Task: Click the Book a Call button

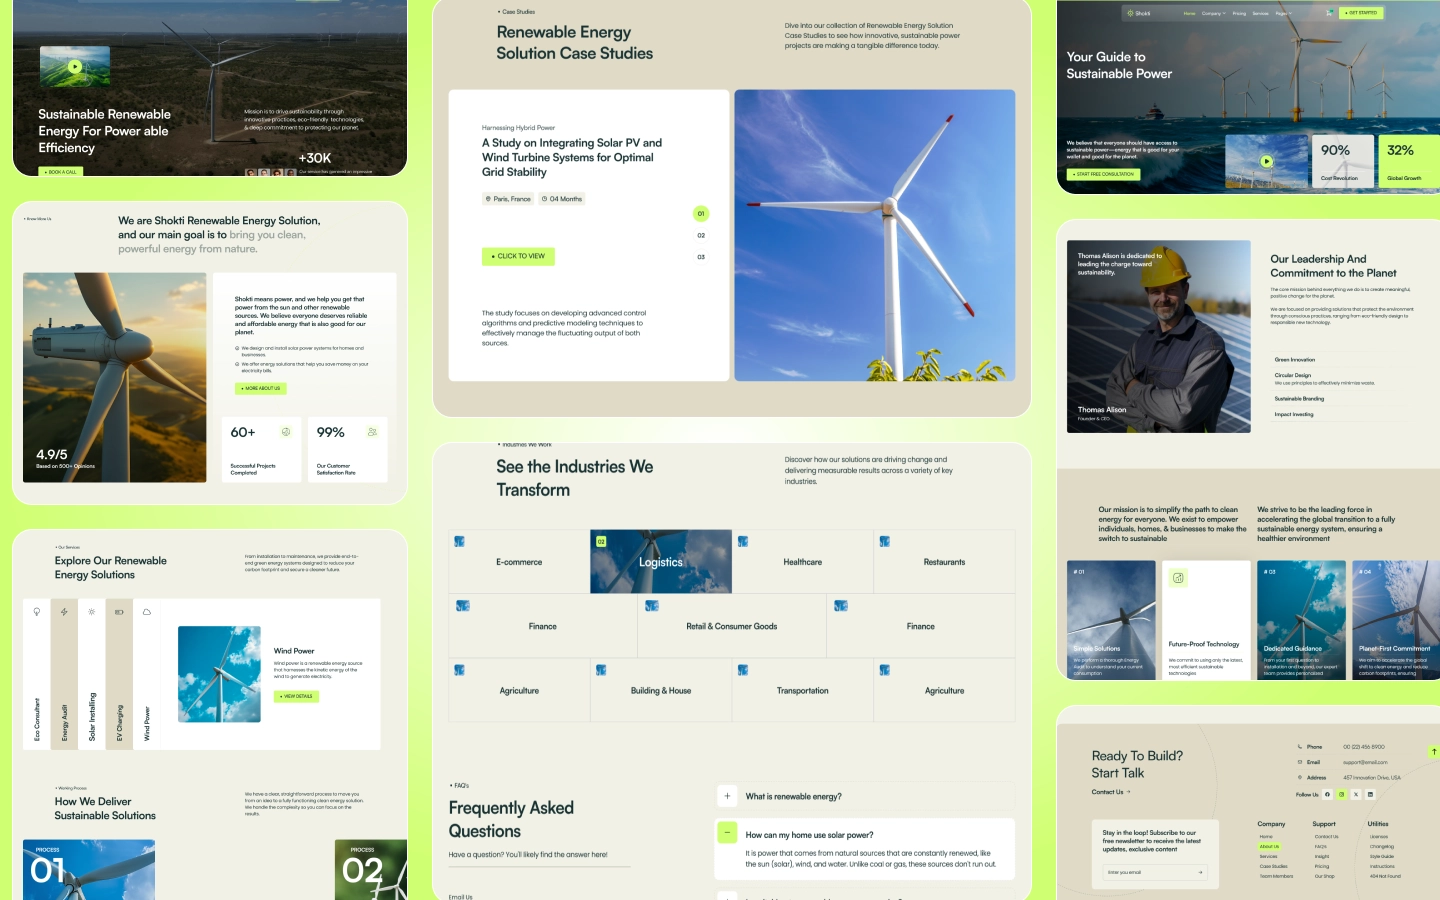Action: 61,172
